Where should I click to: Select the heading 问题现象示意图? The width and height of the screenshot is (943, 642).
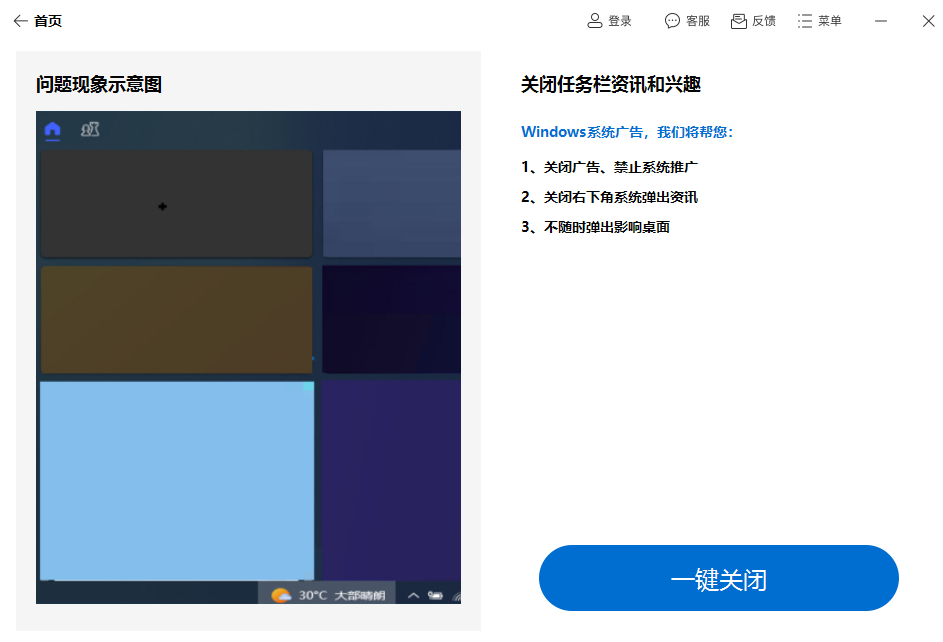[x=99, y=84]
